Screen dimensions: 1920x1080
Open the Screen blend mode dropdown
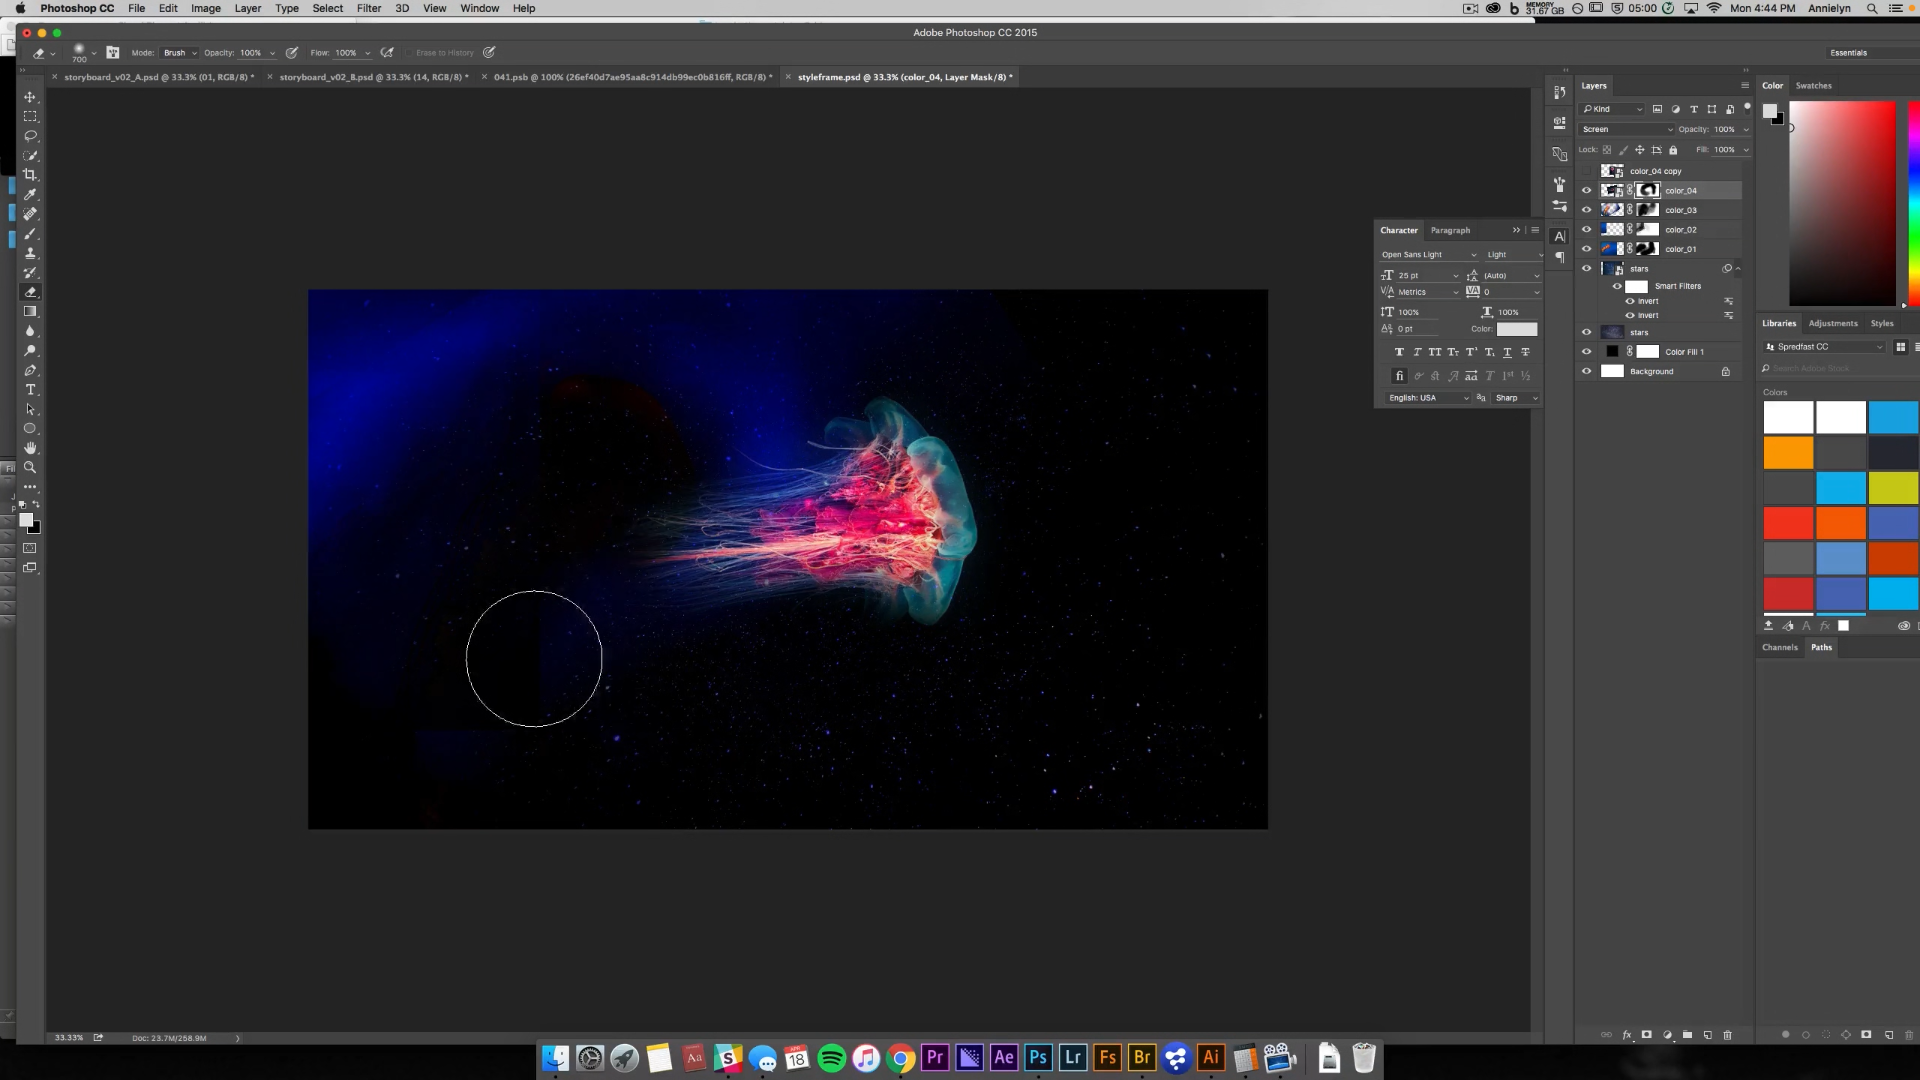(1627, 129)
